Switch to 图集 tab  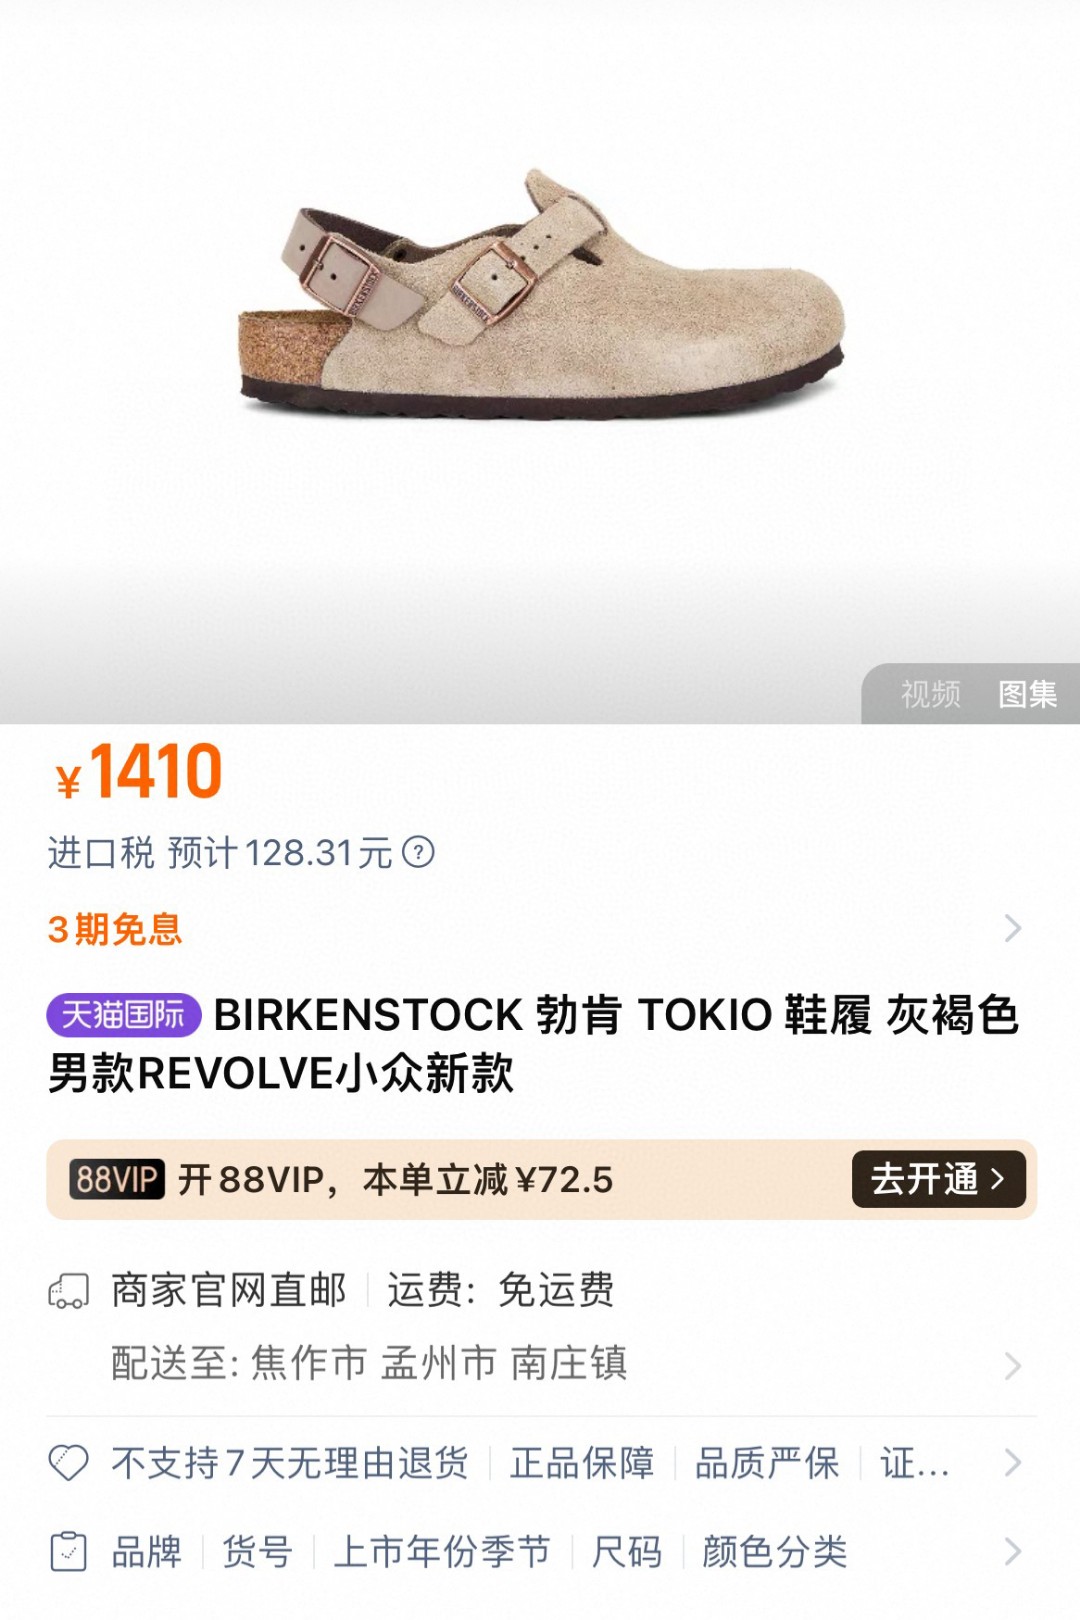pos(1027,694)
